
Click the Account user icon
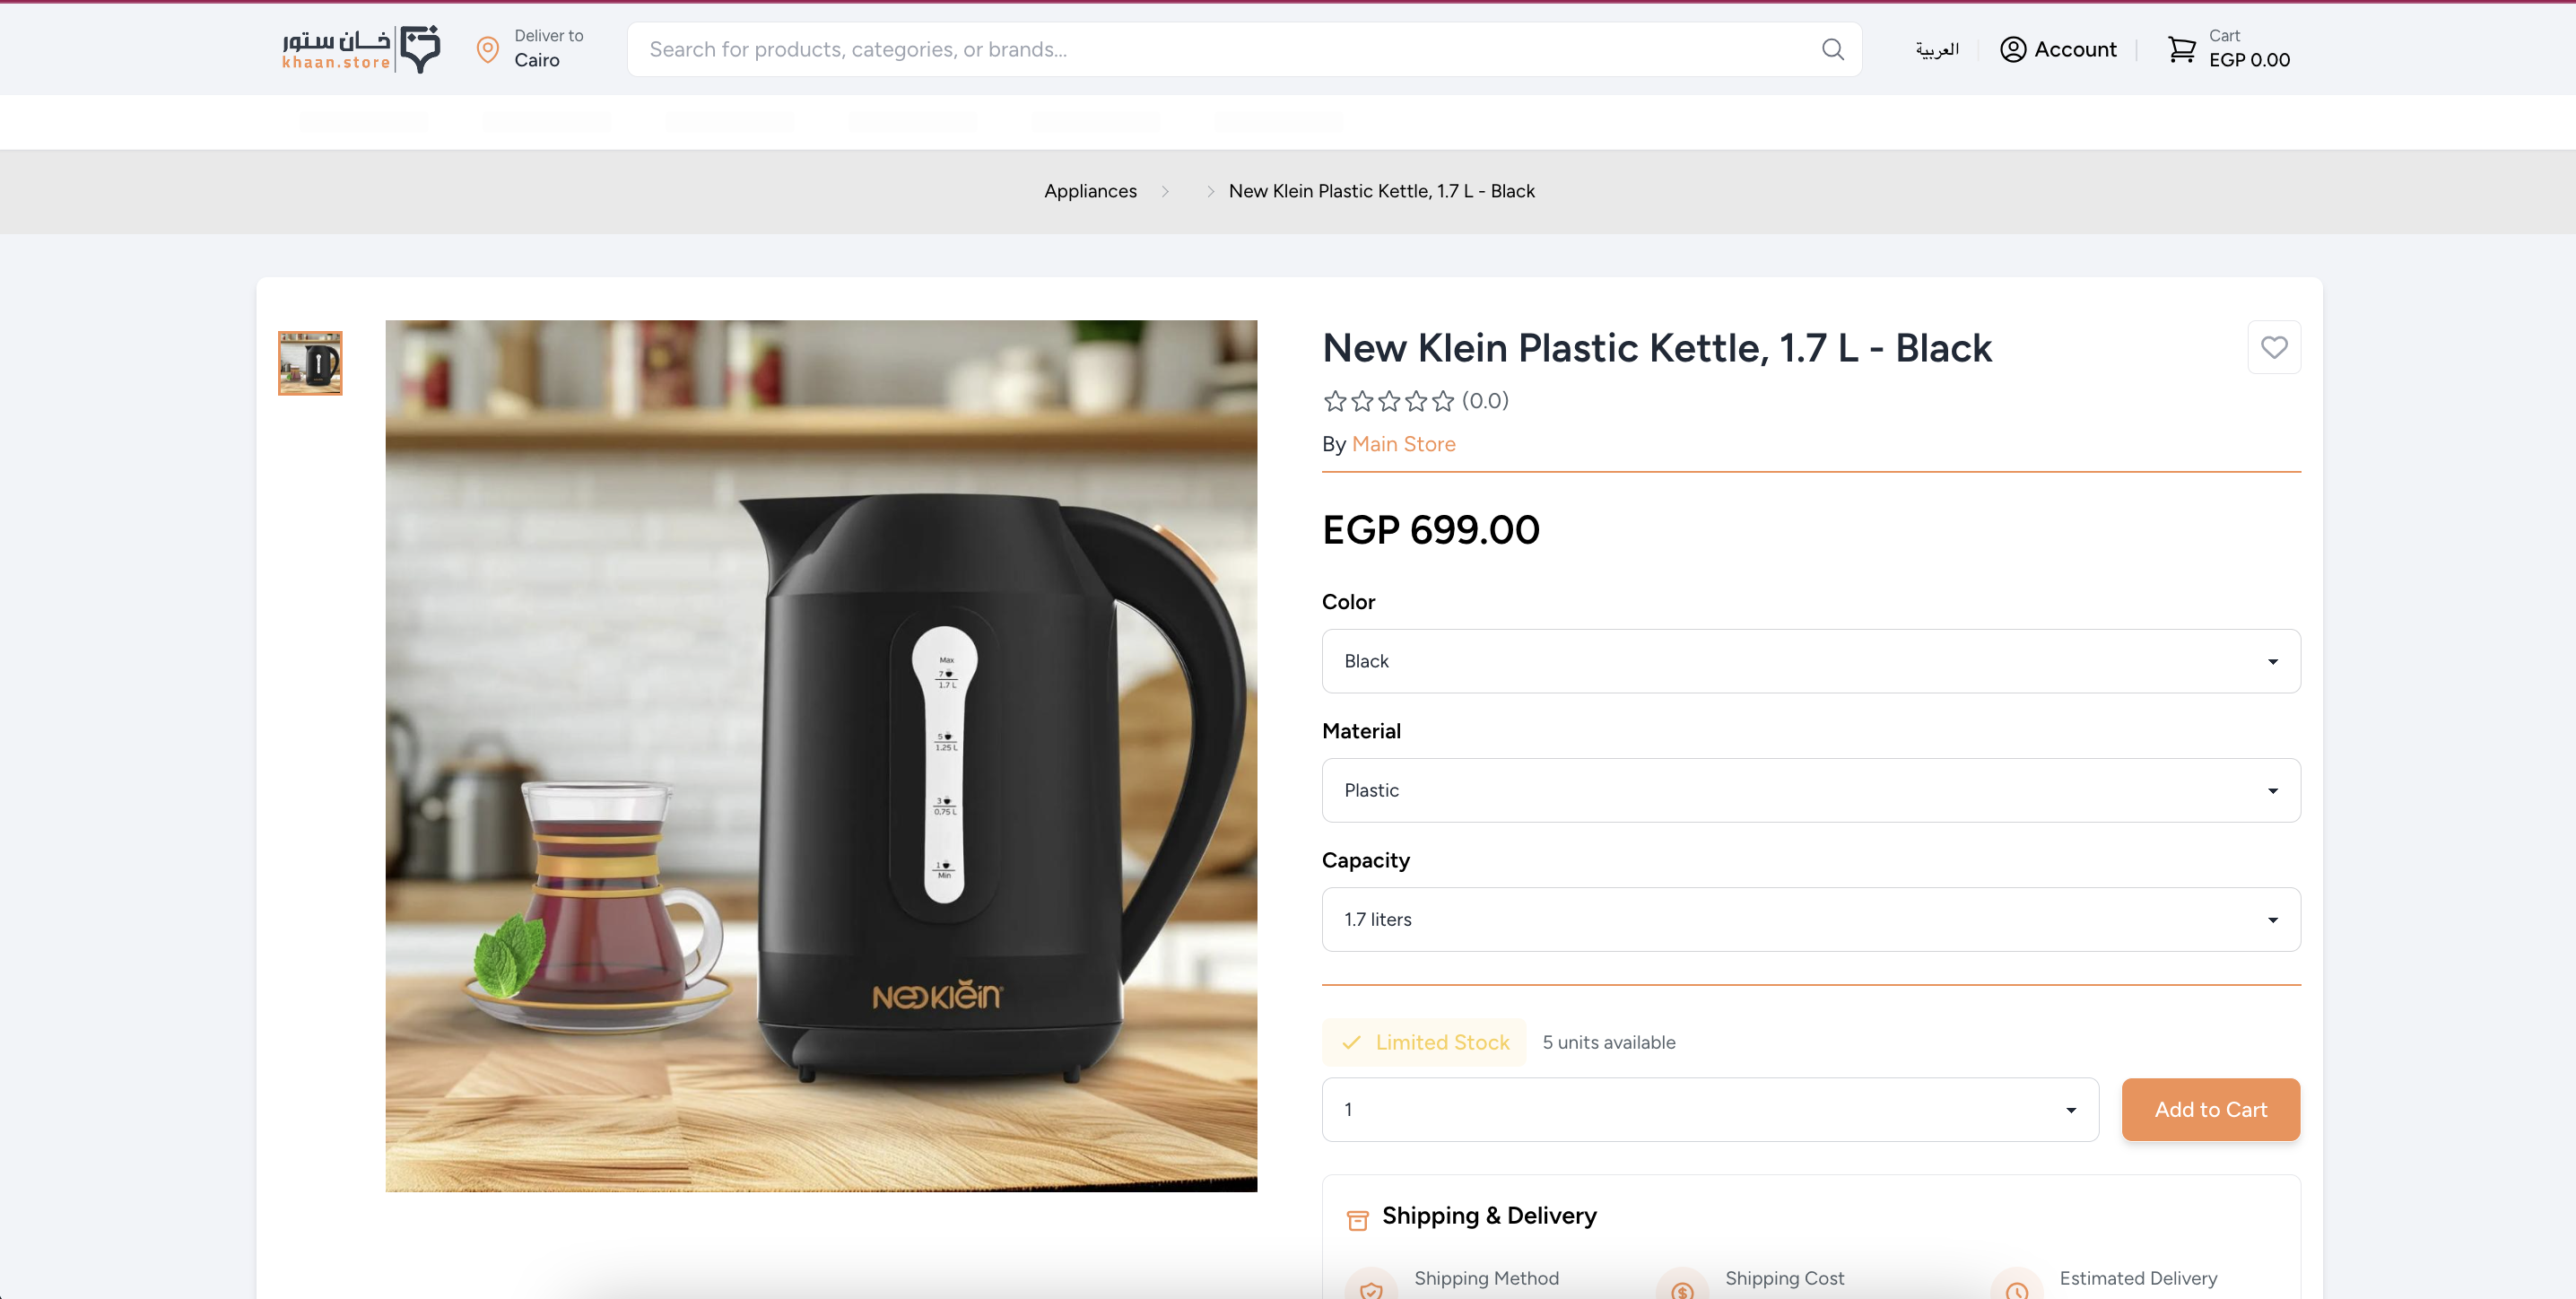(x=2012, y=49)
